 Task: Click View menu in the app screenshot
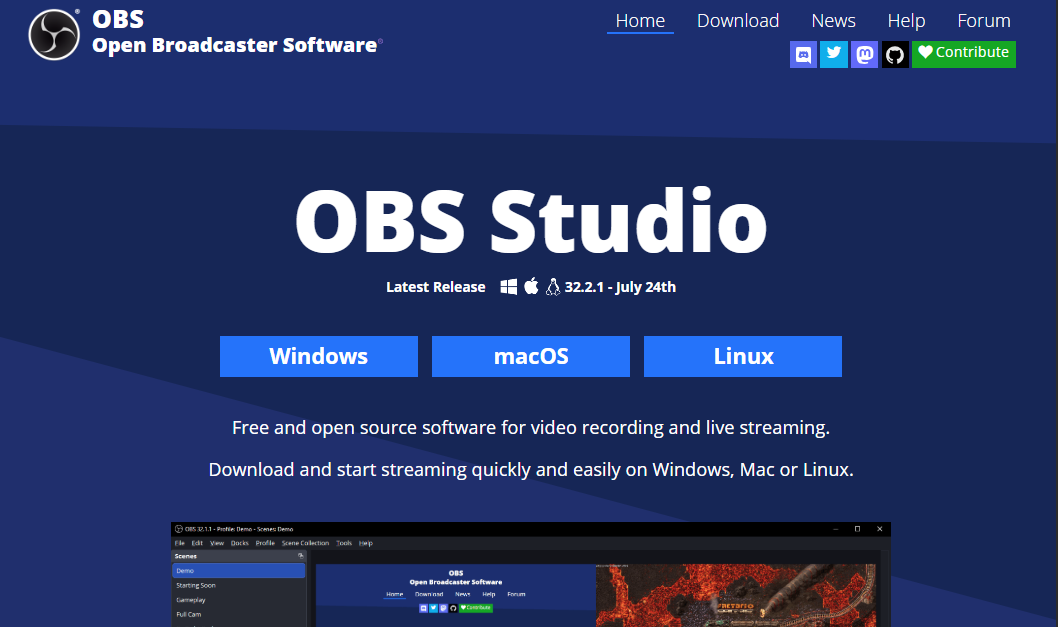pos(217,543)
